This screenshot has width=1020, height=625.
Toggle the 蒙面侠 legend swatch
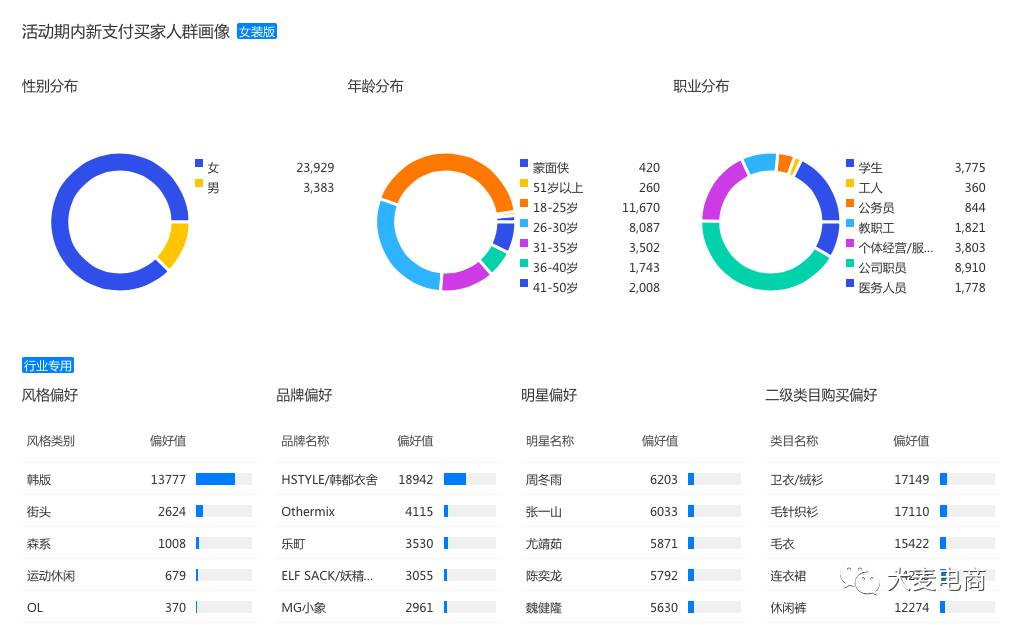point(524,163)
